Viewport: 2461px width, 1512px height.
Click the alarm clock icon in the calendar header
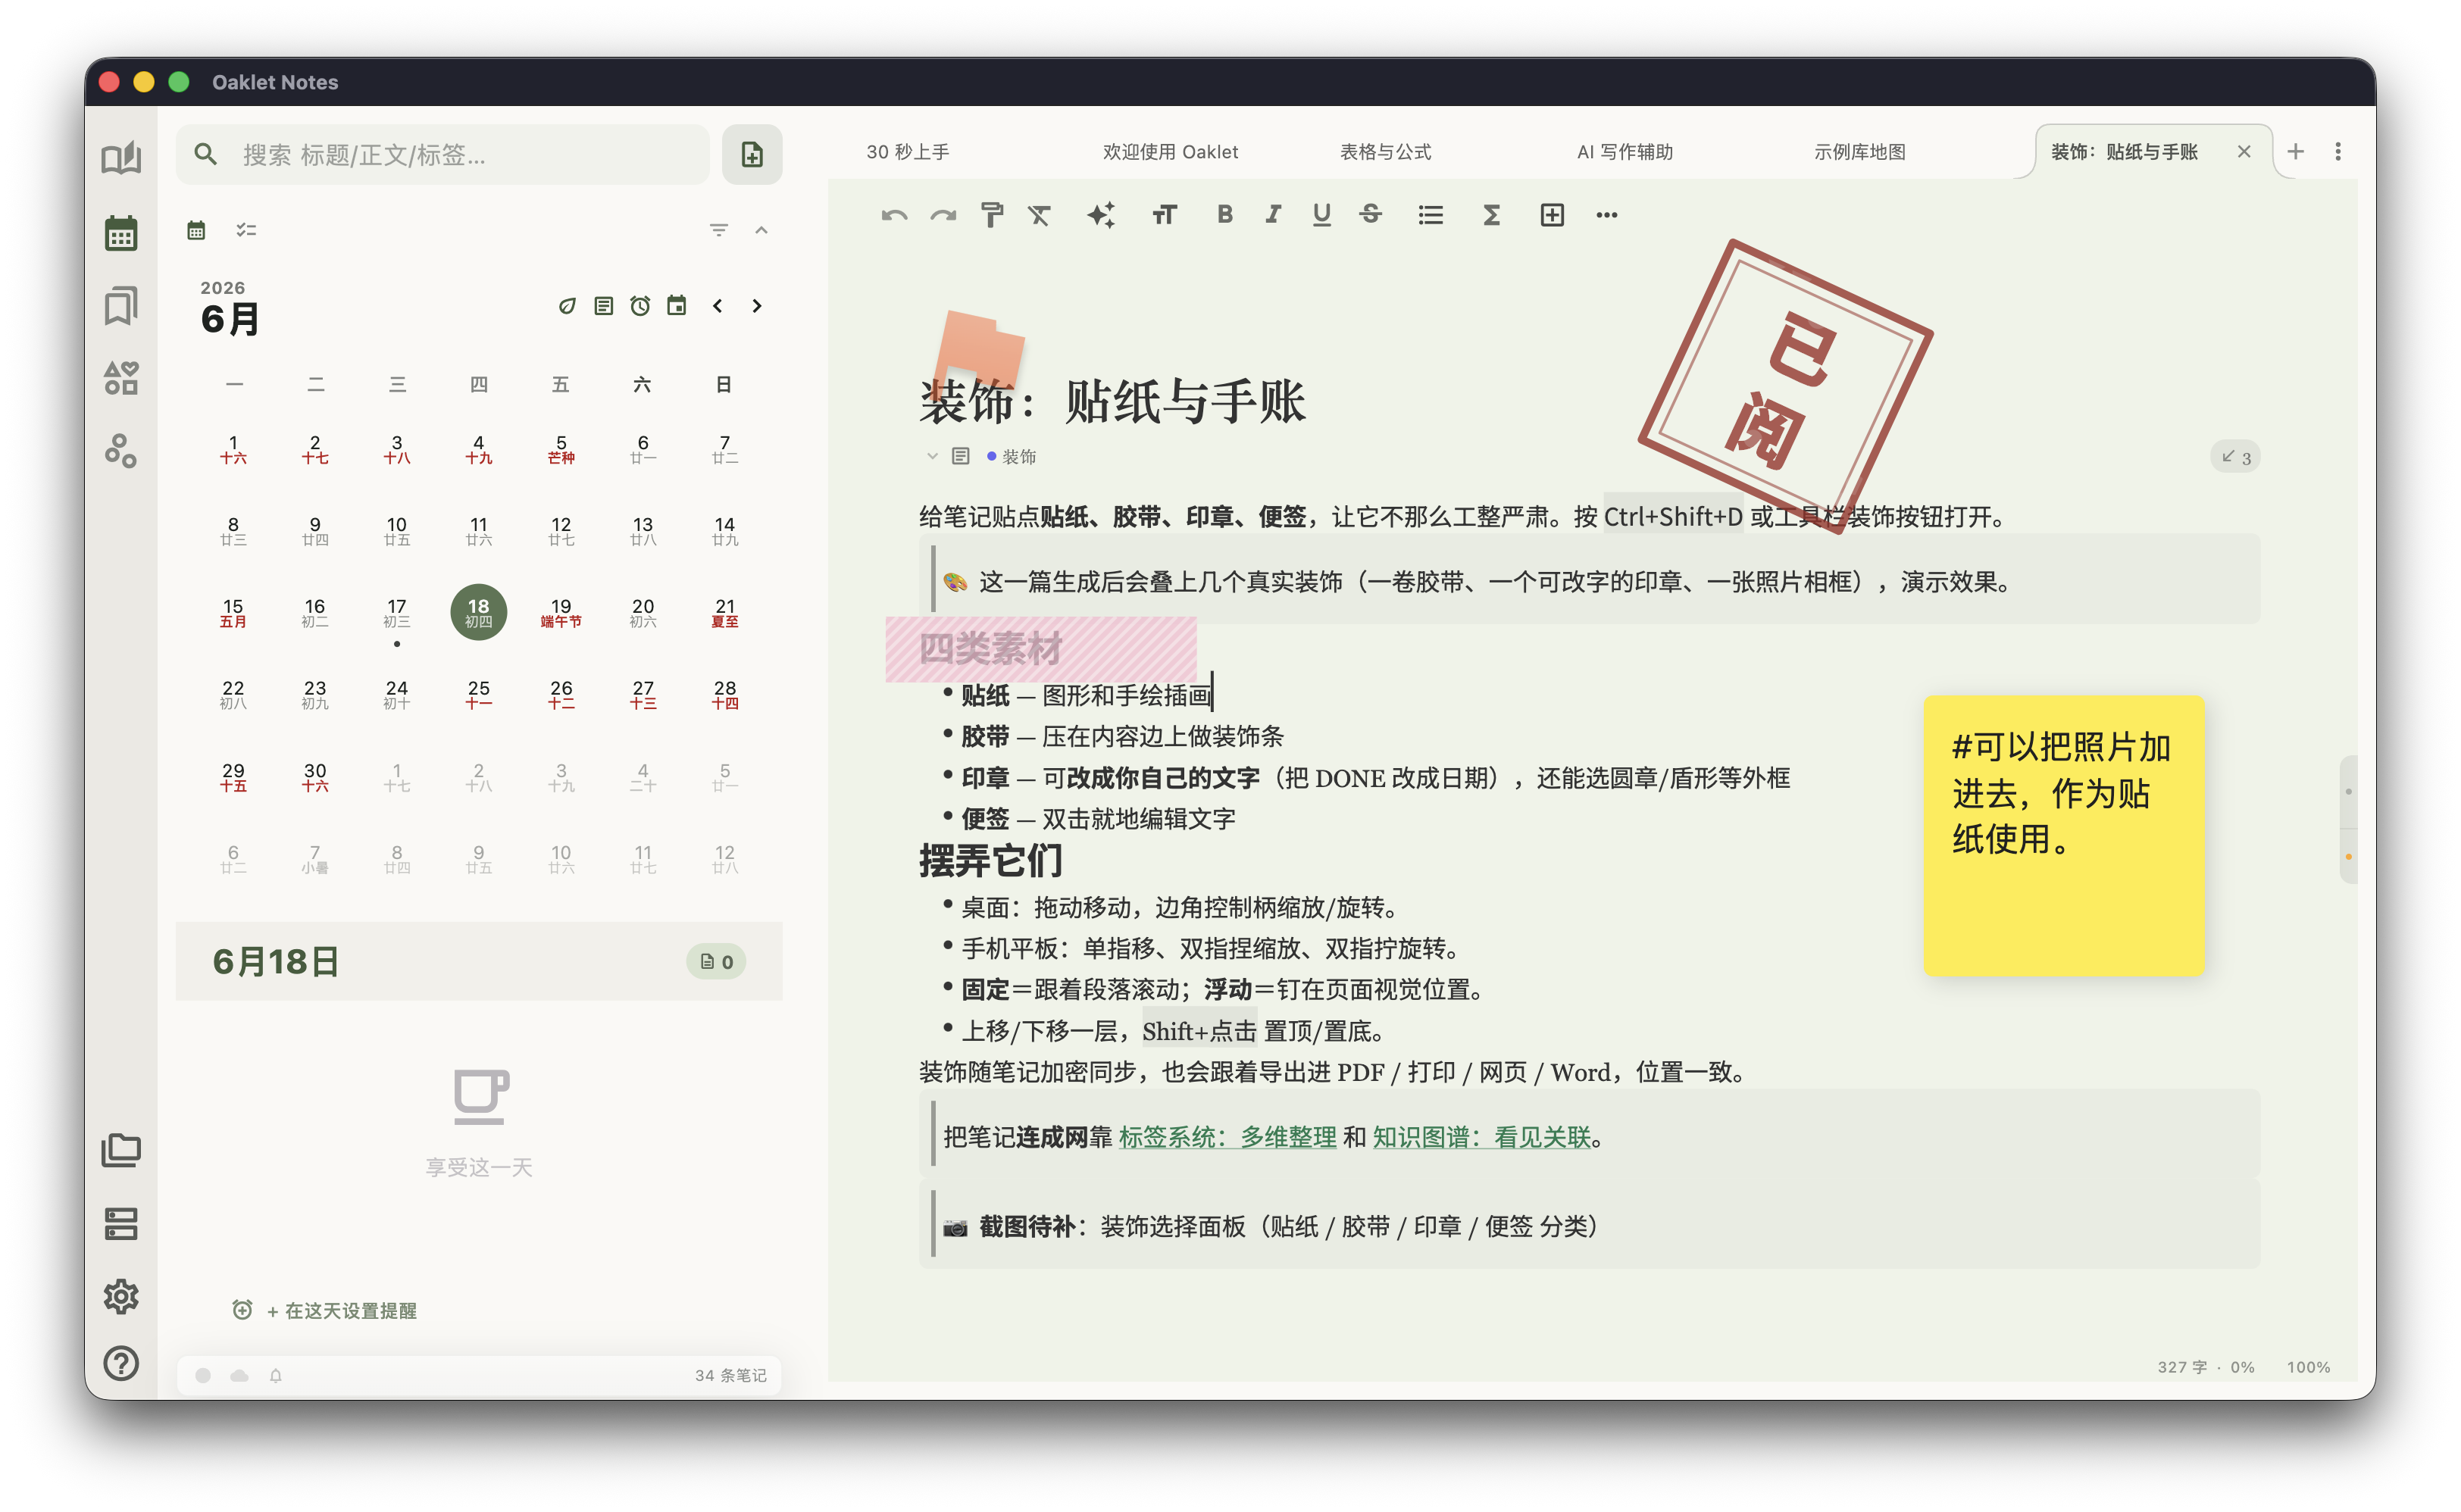tap(640, 306)
